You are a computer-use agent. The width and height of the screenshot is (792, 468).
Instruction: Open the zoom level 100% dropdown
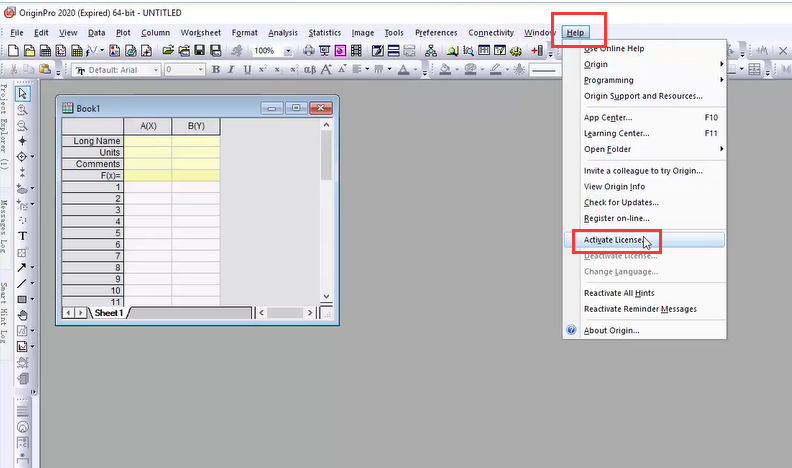point(288,50)
